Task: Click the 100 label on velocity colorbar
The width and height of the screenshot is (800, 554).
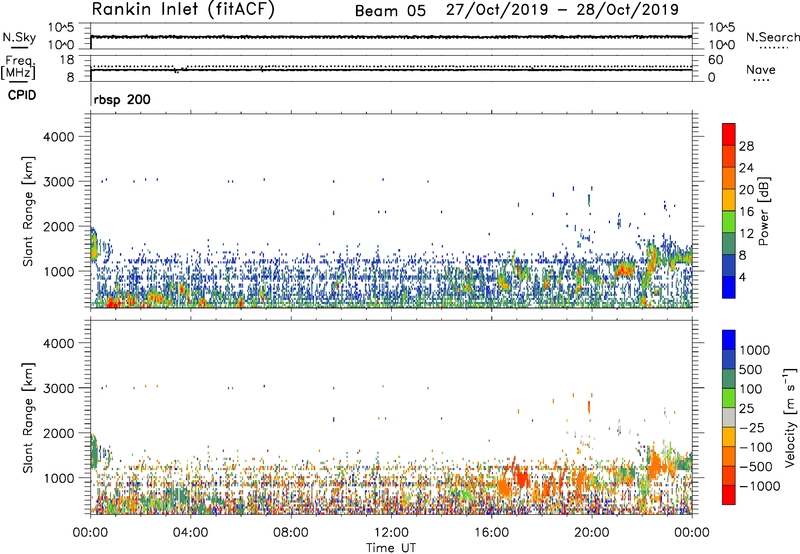Action: point(751,389)
